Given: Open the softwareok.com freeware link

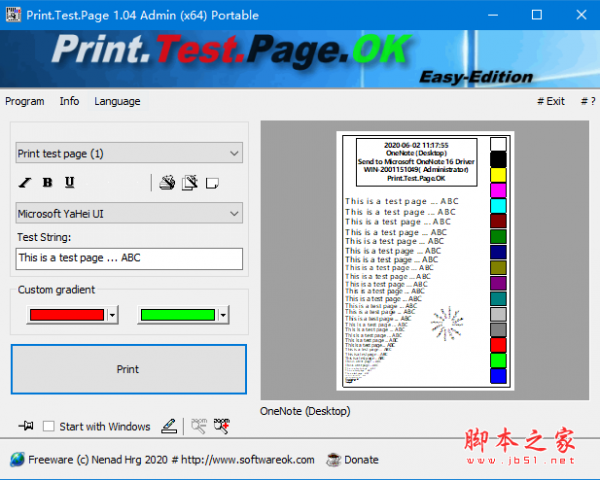Looking at the screenshot, I should (171, 459).
